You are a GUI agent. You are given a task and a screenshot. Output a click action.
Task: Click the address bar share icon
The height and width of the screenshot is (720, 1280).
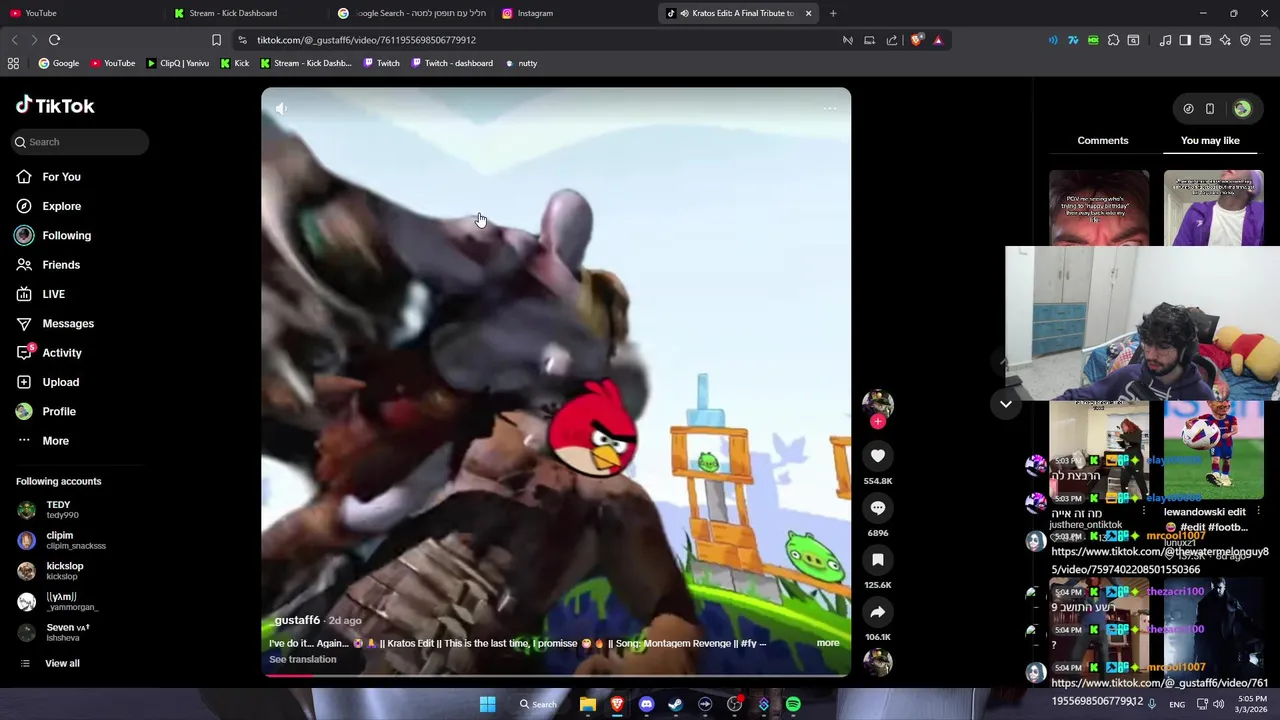click(892, 40)
